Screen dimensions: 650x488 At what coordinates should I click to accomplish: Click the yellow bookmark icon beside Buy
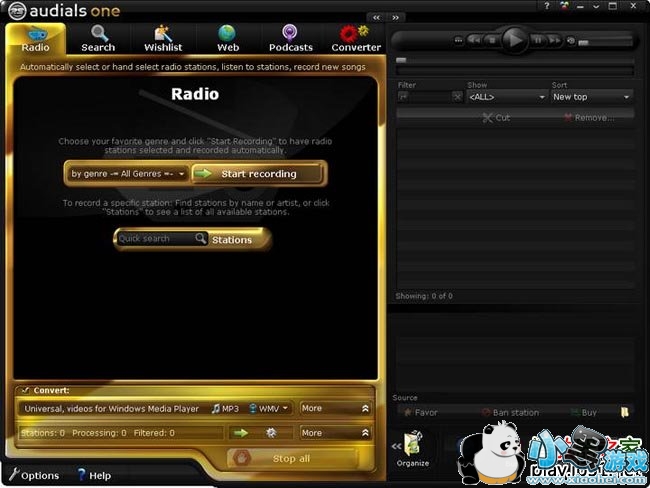625,412
